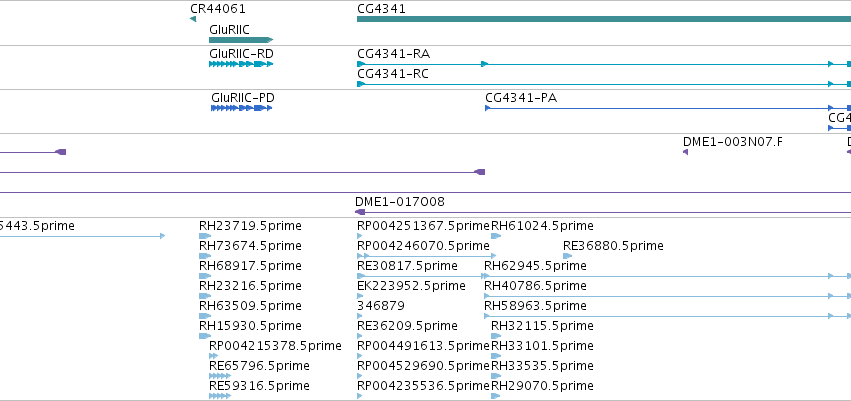The height and width of the screenshot is (401, 851).
Task: Select the RH23719.5prime EST arrow
Action: coord(205,236)
